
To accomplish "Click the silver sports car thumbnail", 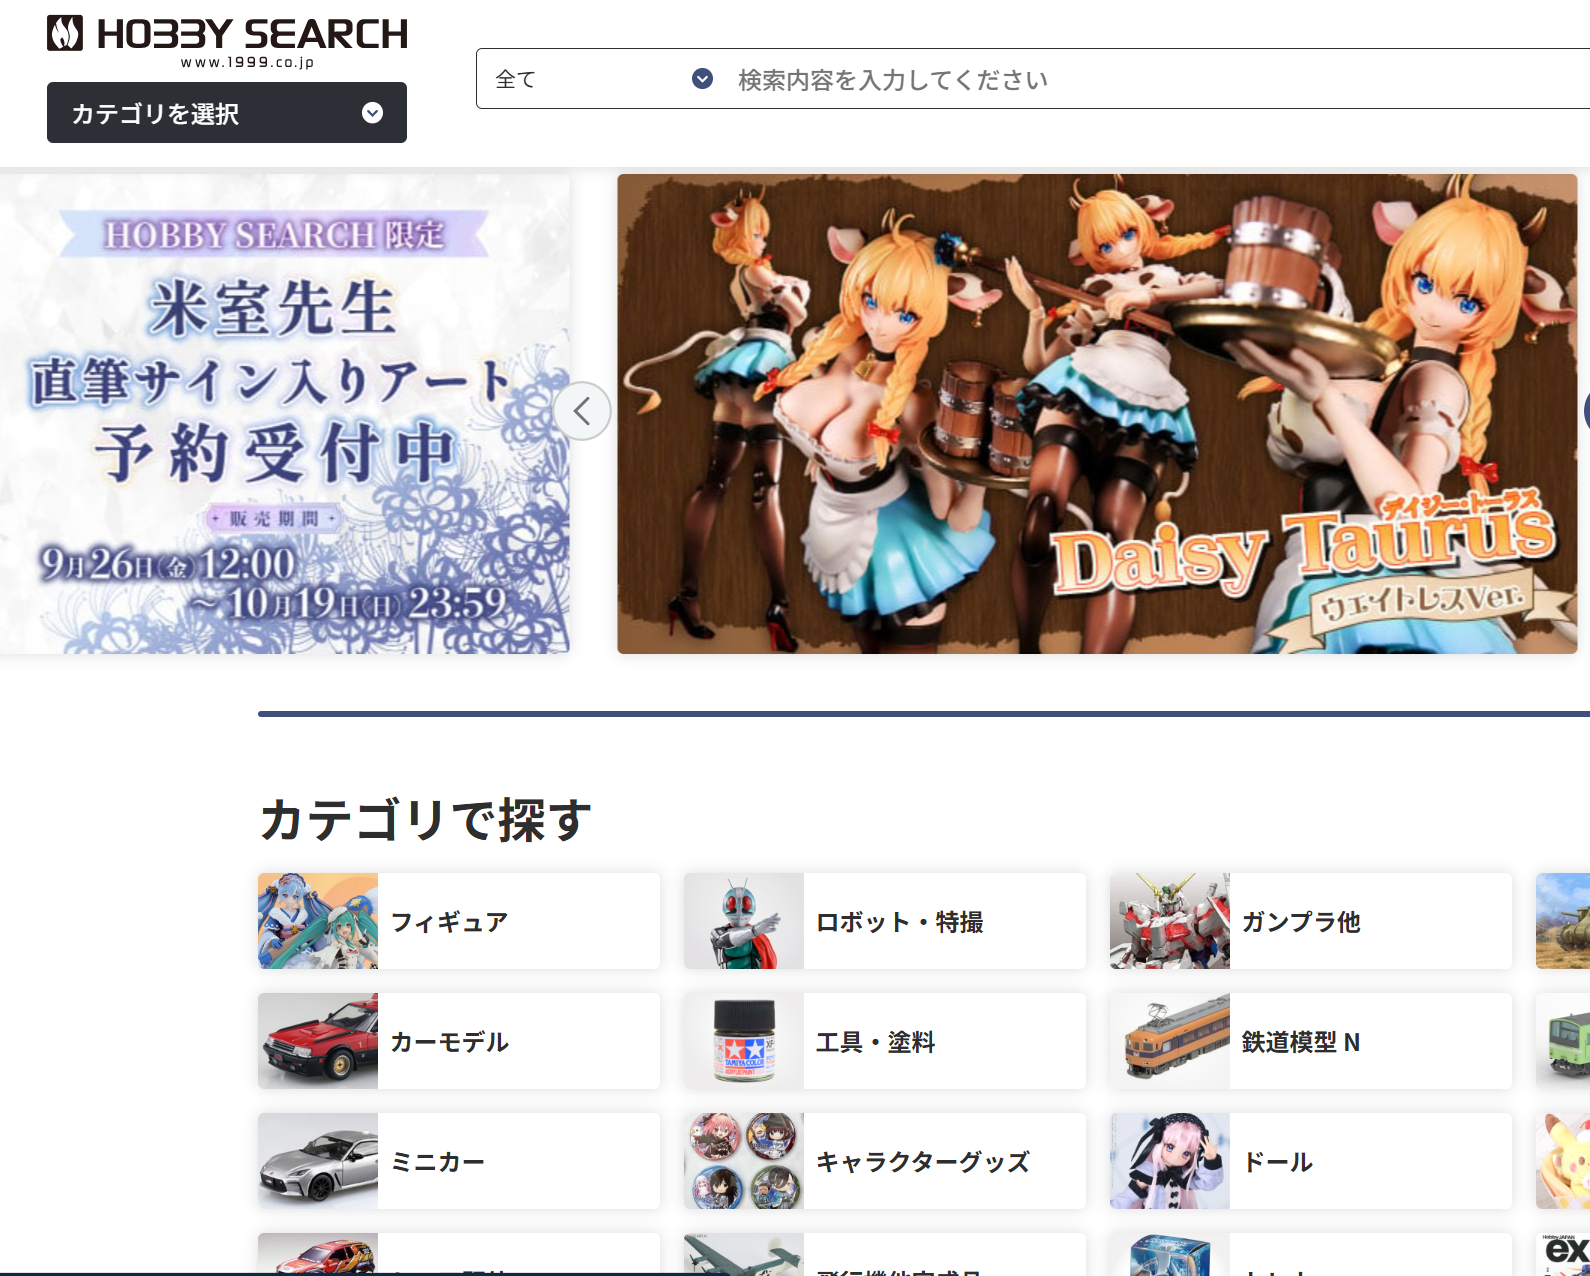I will point(318,1161).
